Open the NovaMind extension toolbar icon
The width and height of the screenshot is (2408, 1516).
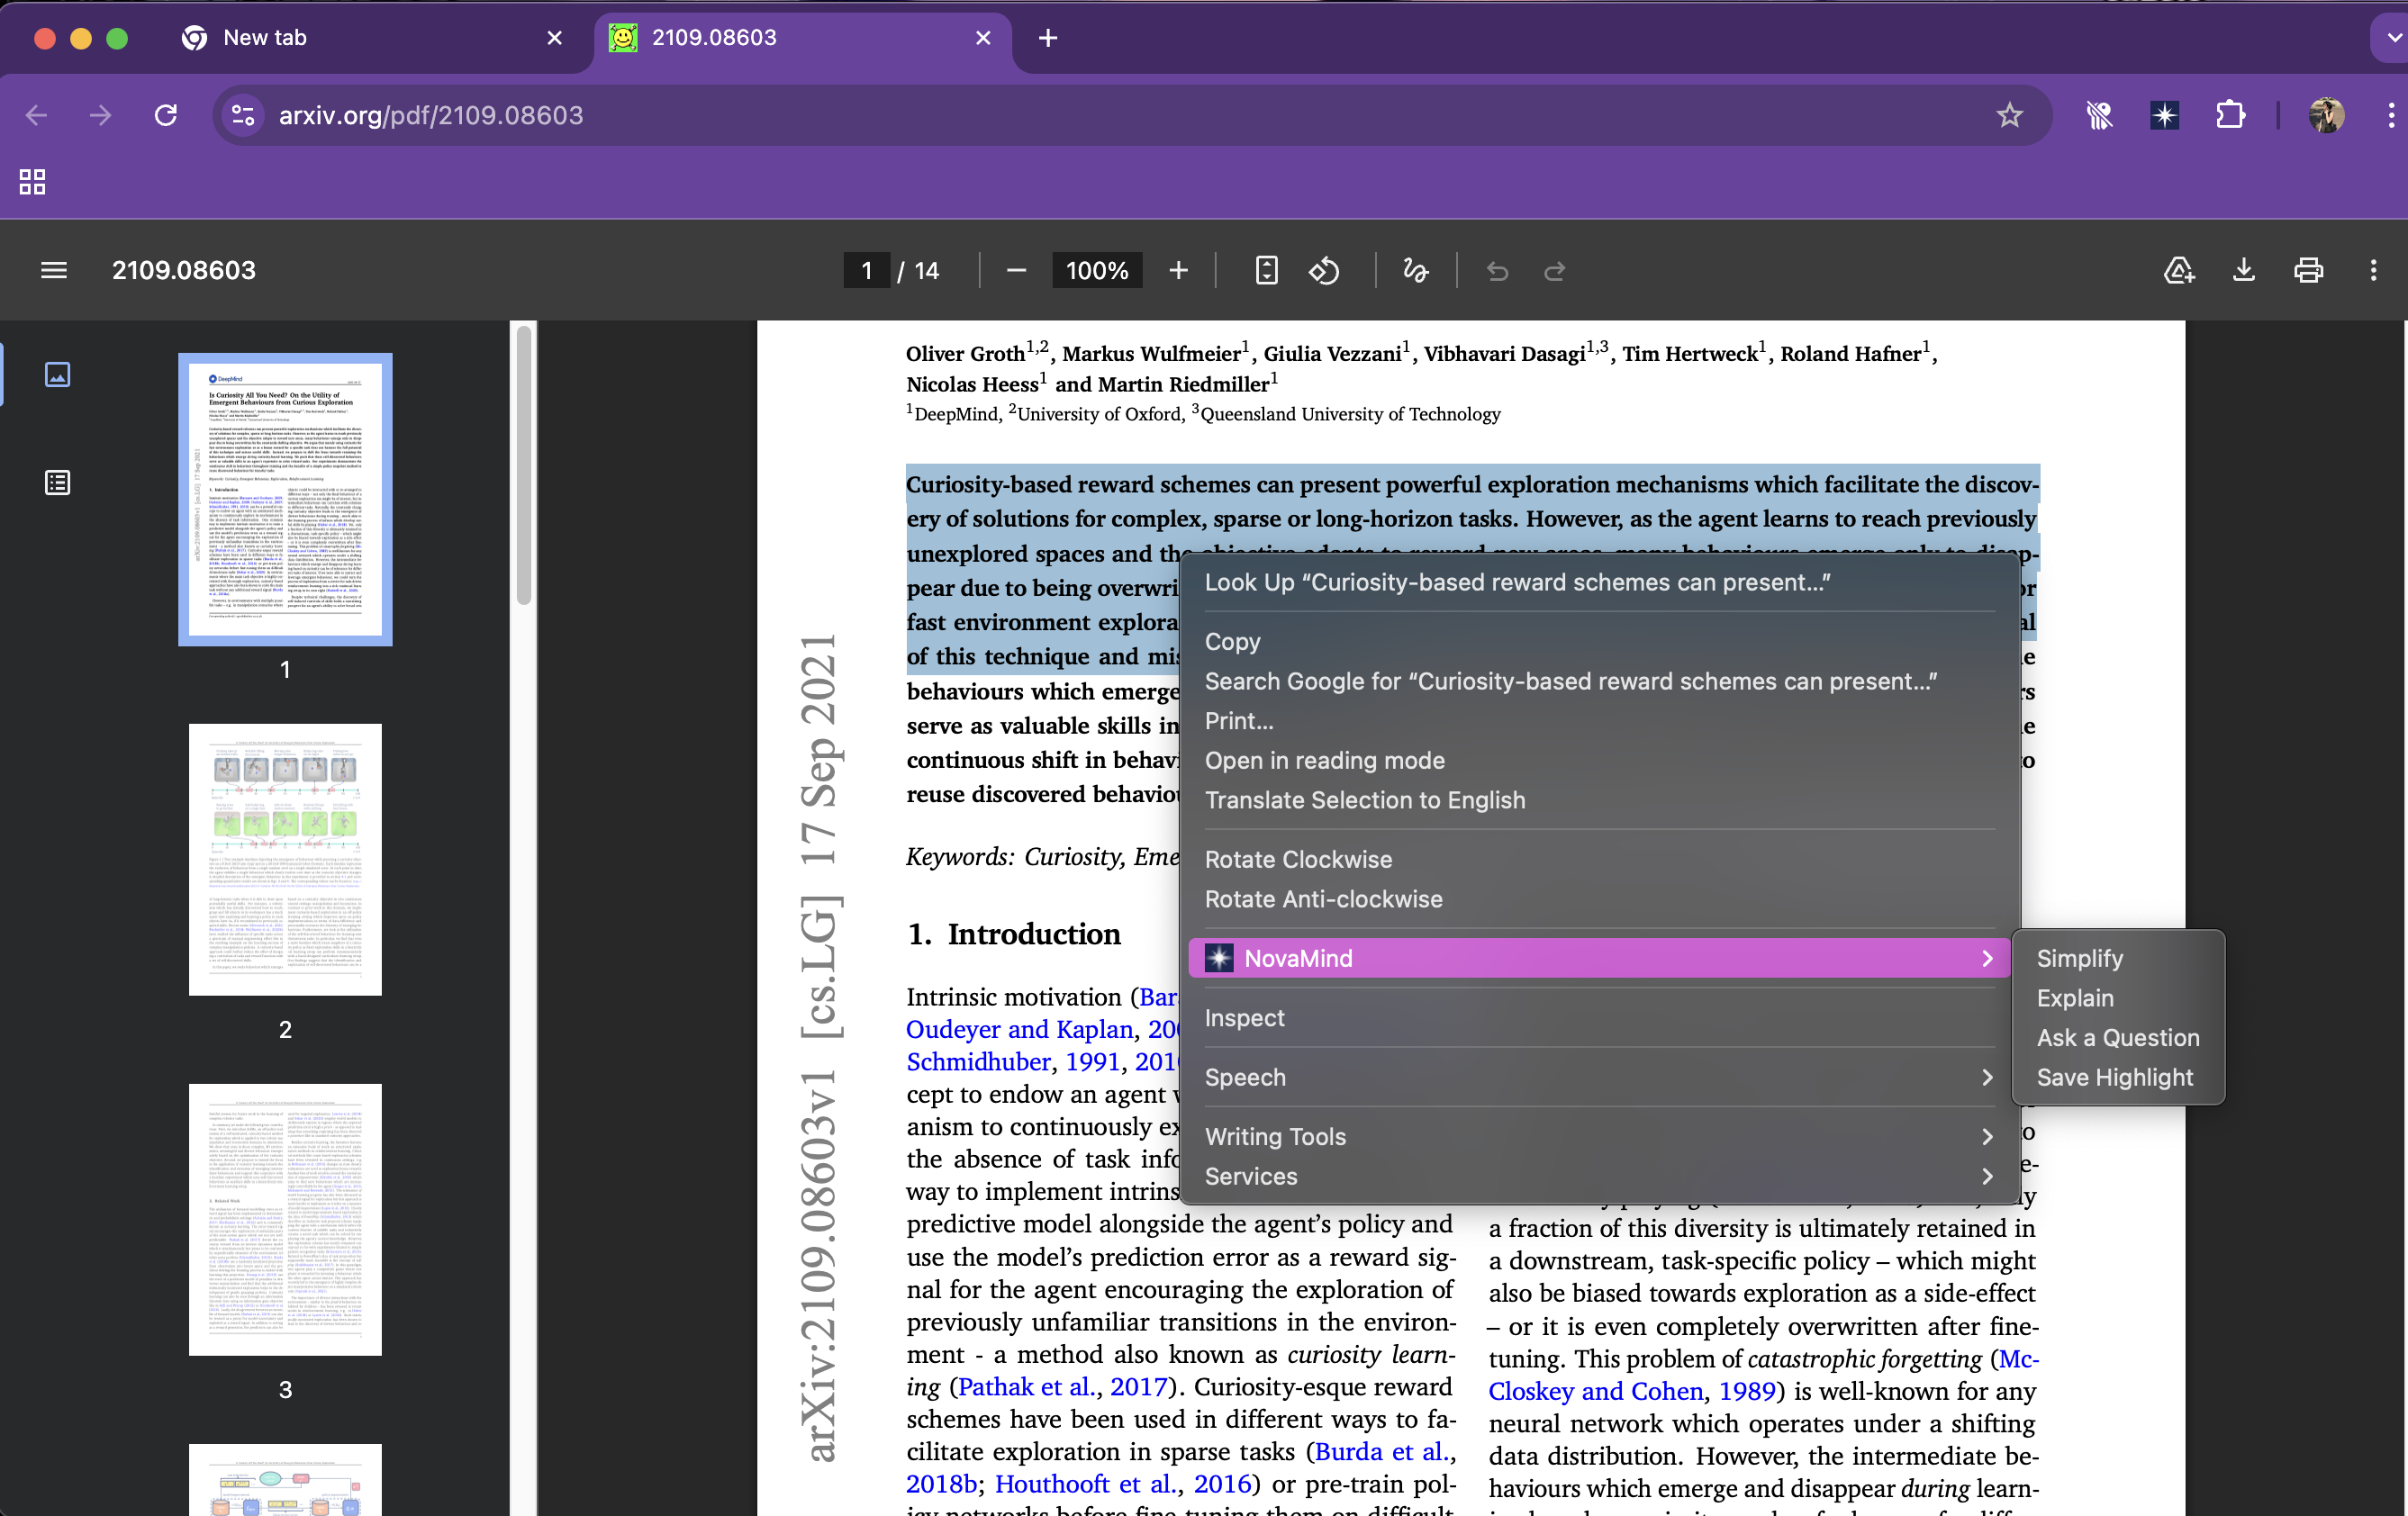coord(2165,115)
